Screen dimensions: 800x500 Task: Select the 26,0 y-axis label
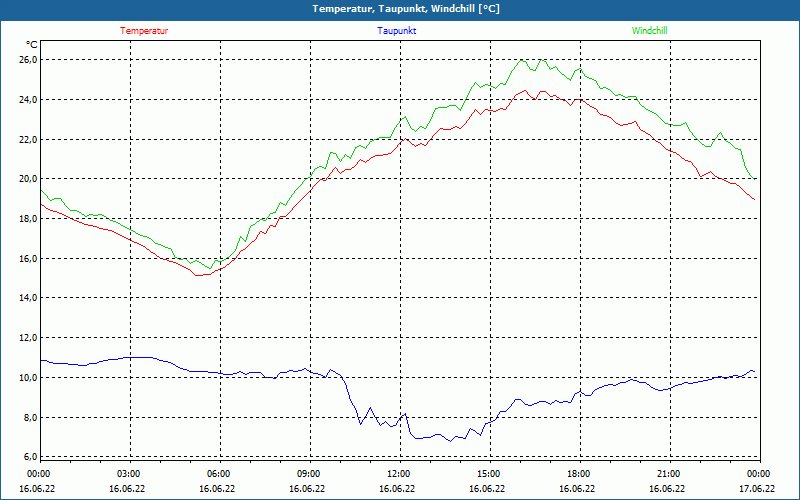(x=28, y=60)
